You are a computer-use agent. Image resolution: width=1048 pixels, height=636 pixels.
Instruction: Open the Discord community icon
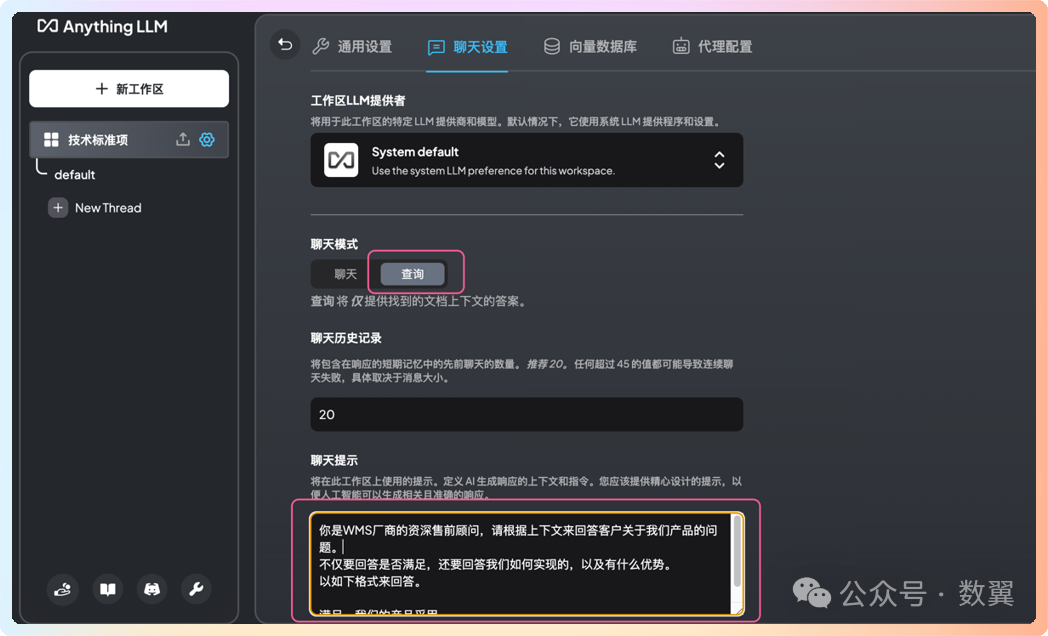(151, 590)
